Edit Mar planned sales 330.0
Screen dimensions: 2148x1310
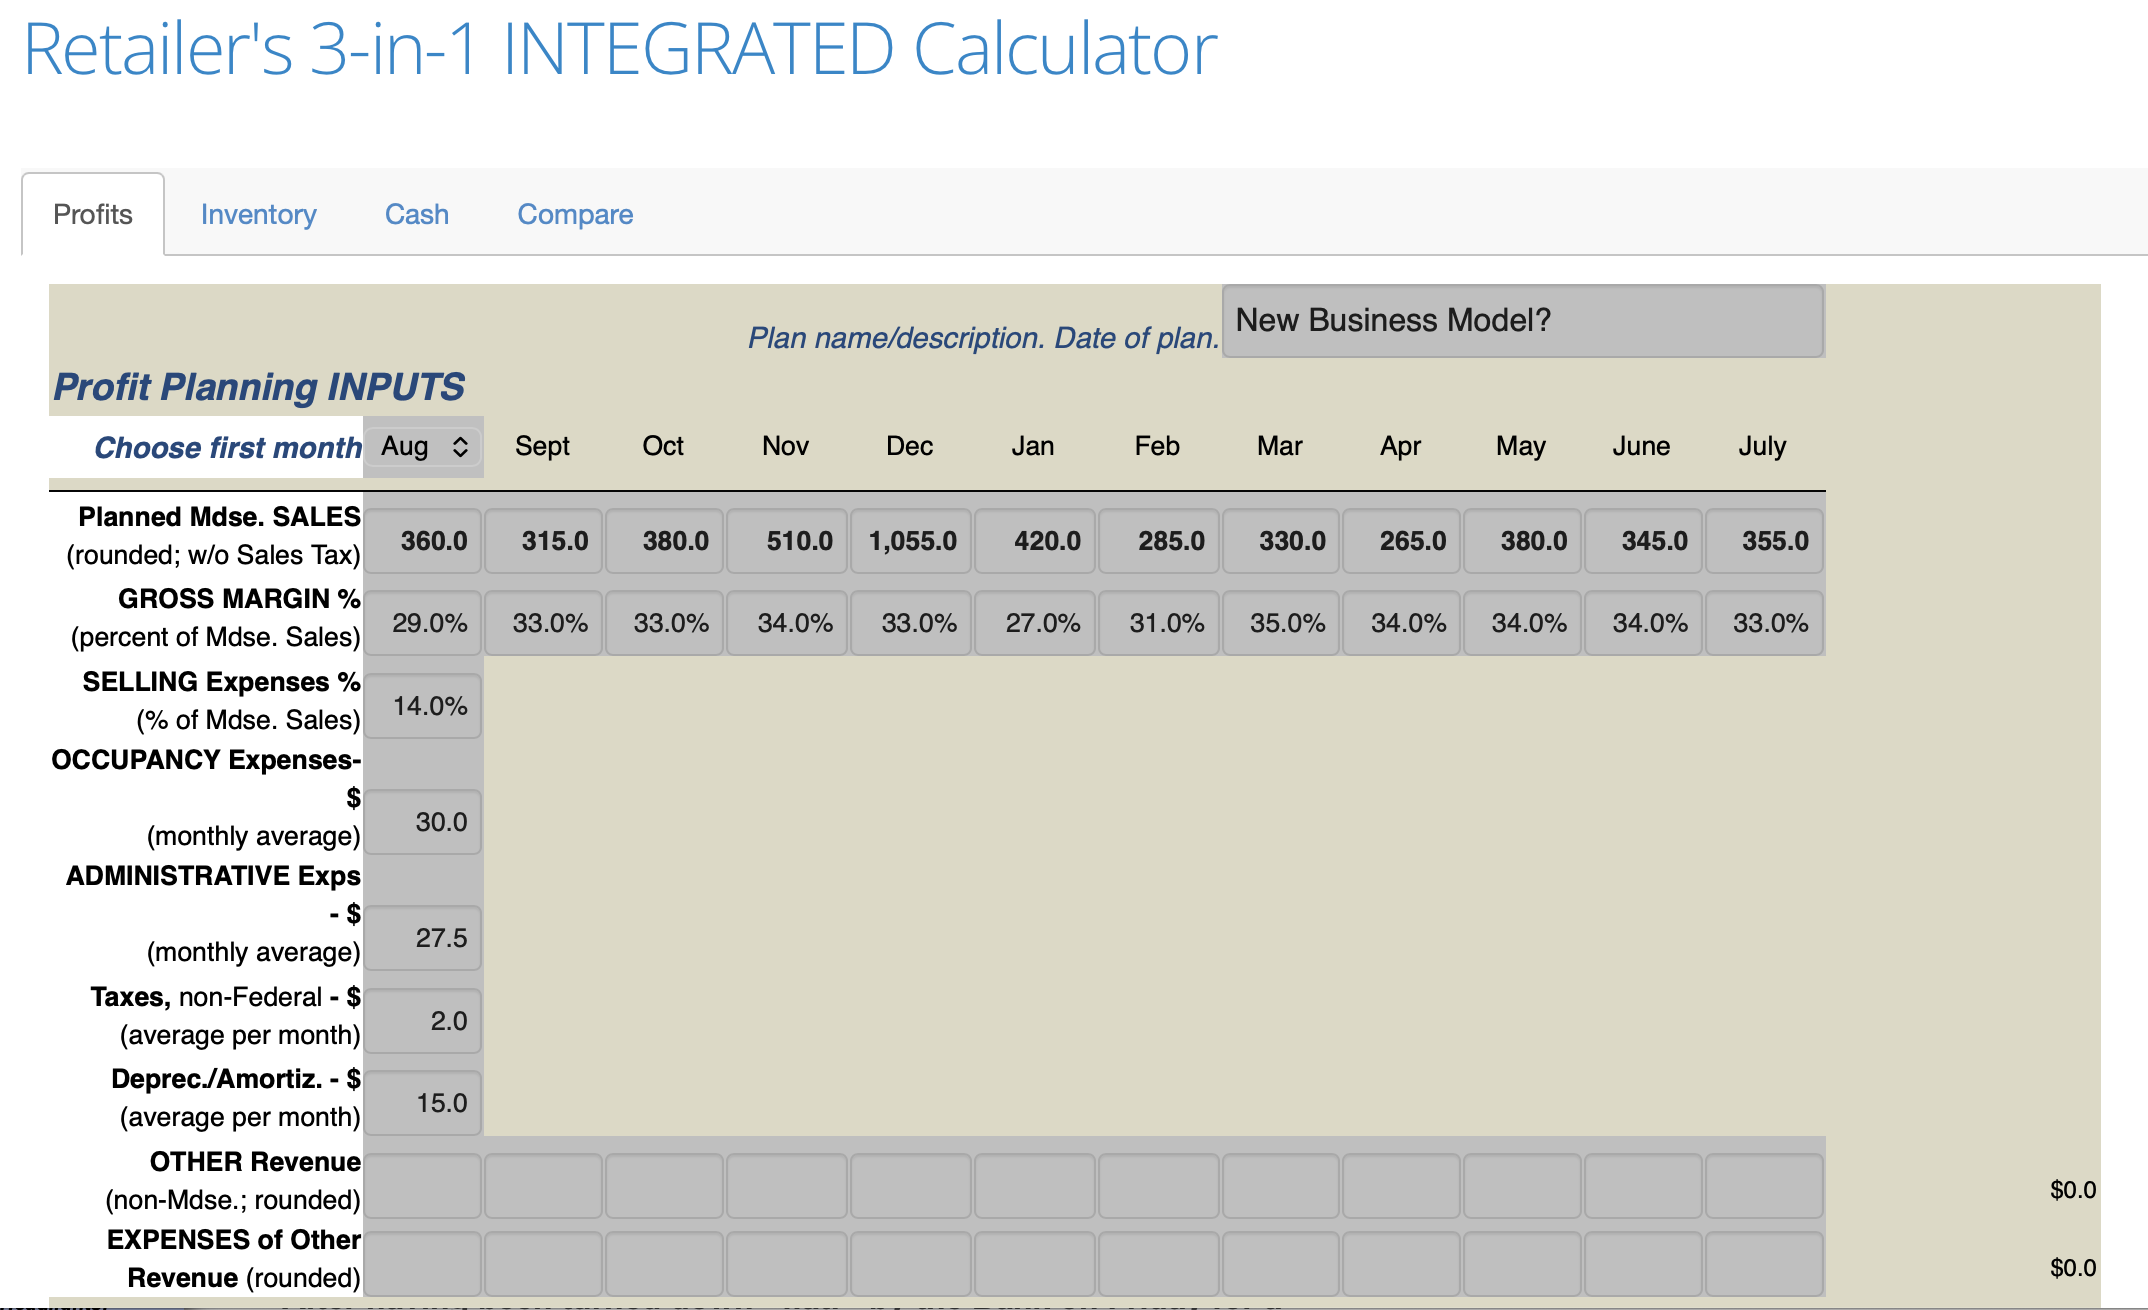pyautogui.click(x=1281, y=541)
